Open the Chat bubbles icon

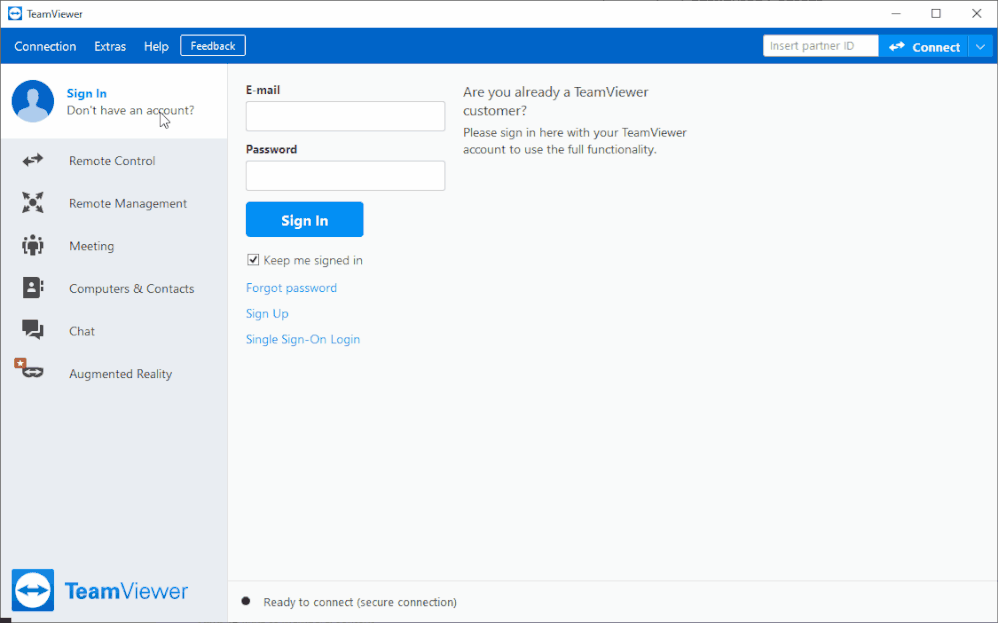pos(32,330)
